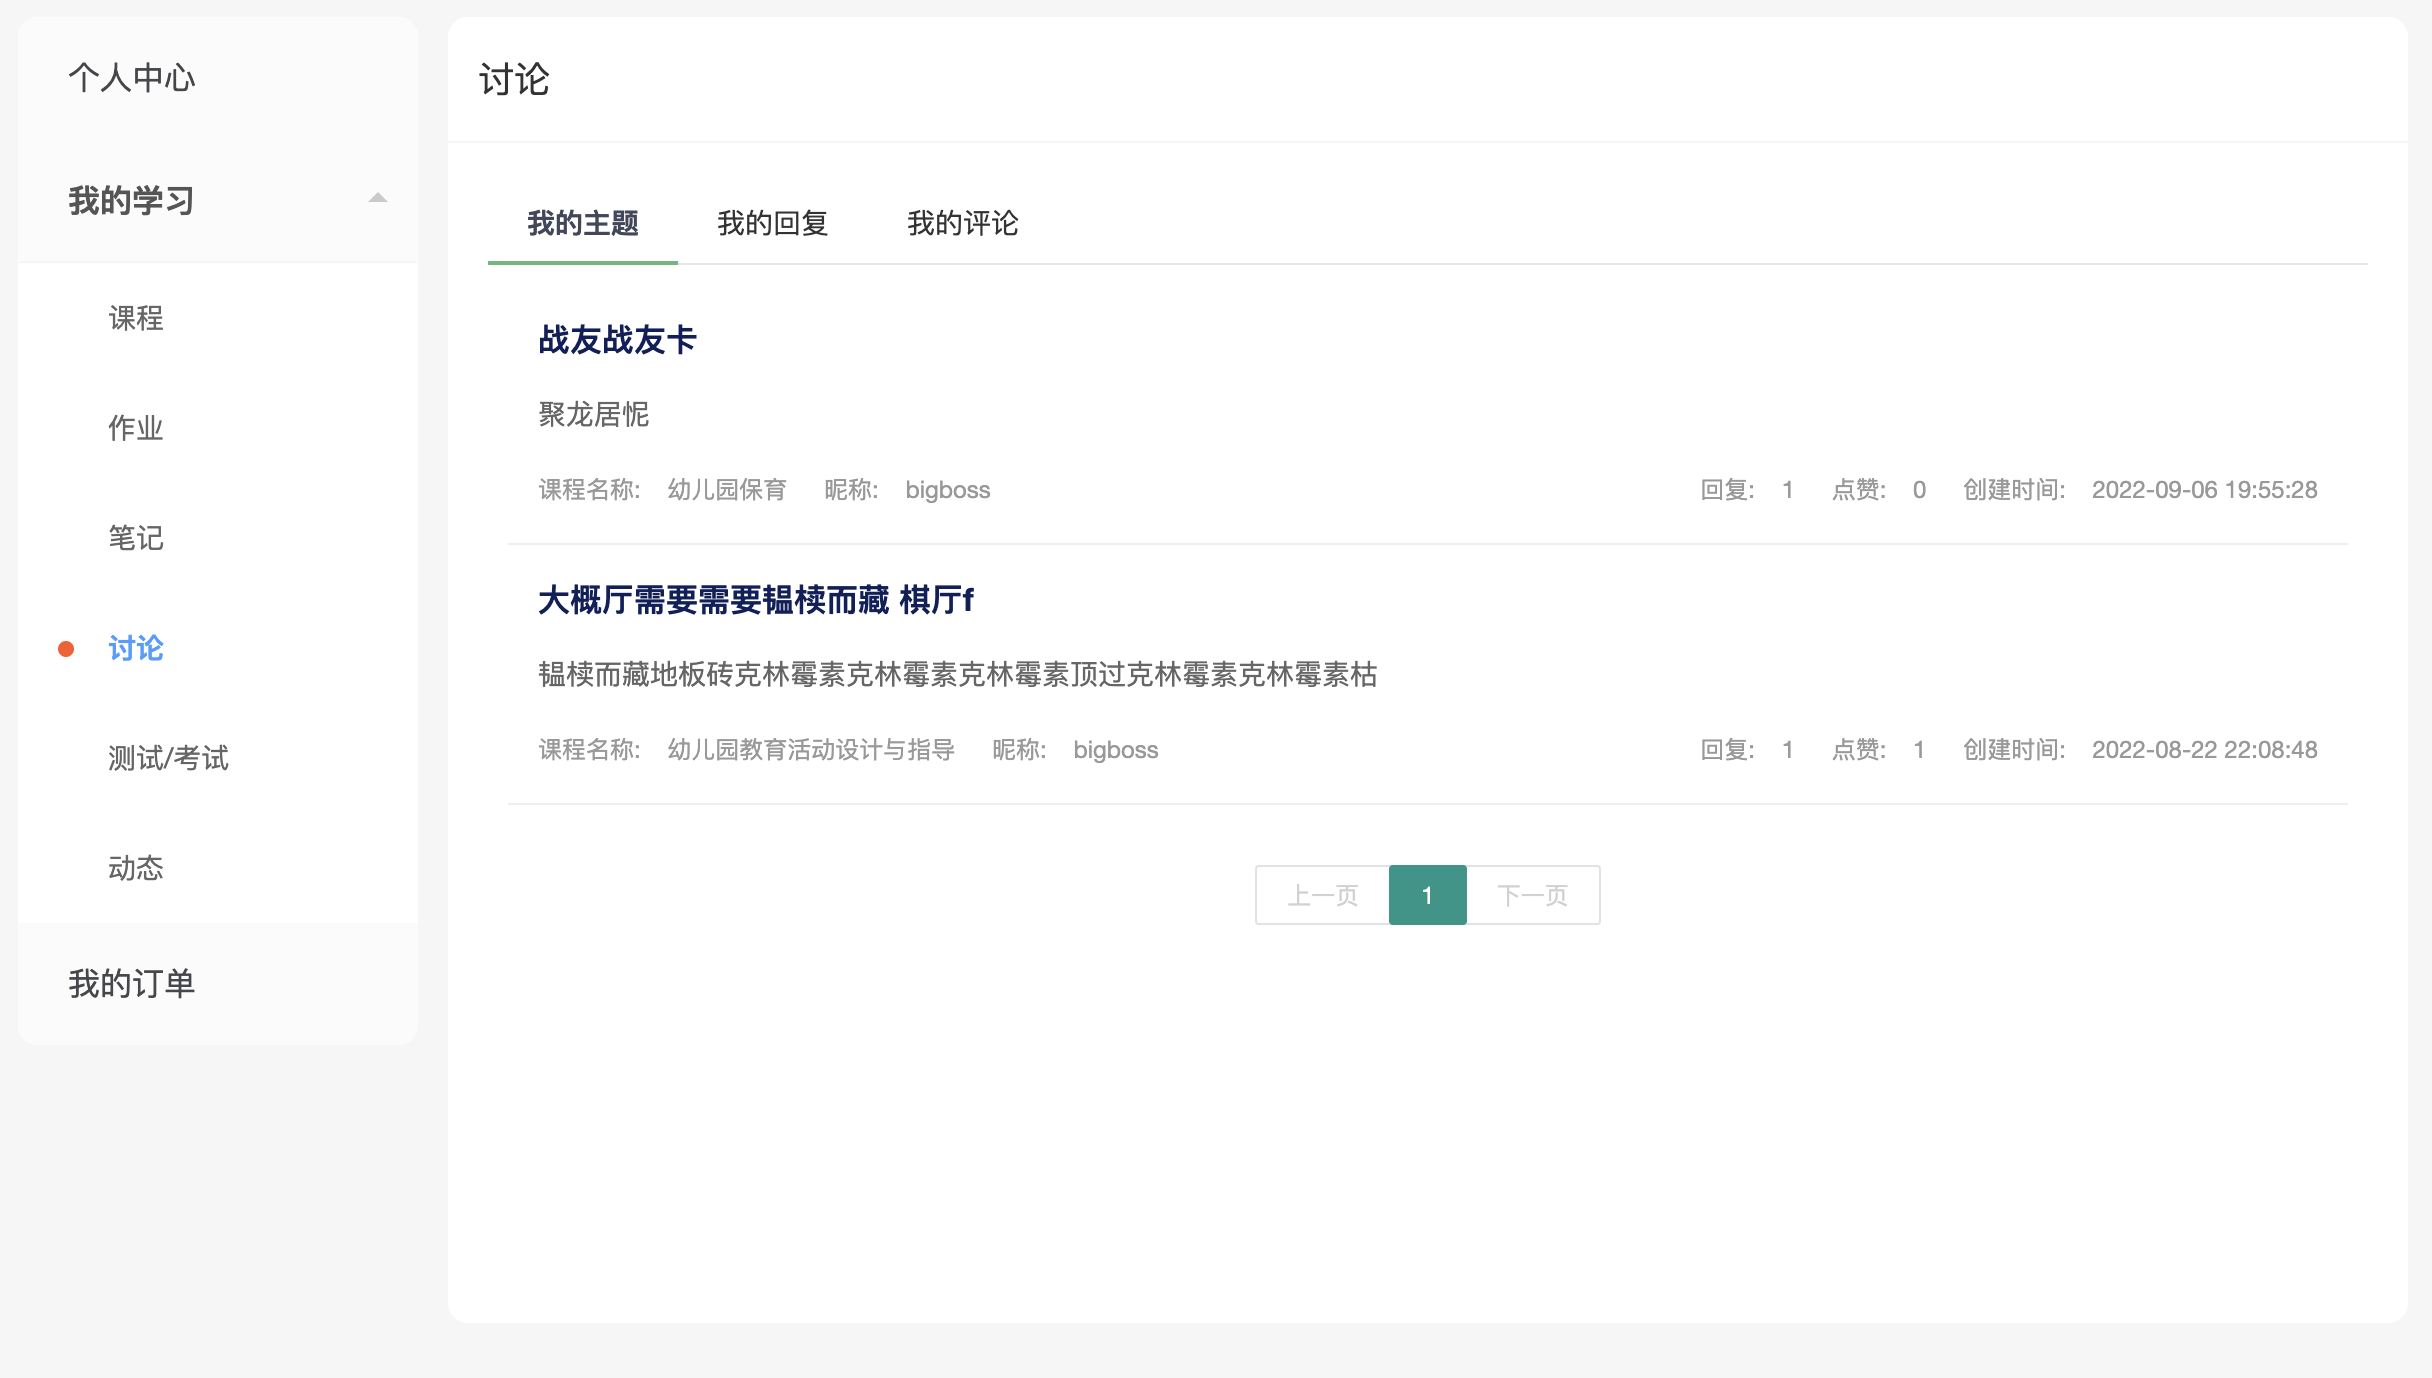Viewport: 2432px width, 1378px height.
Task: Collapse the 我的学习 section arrow
Action: [377, 198]
